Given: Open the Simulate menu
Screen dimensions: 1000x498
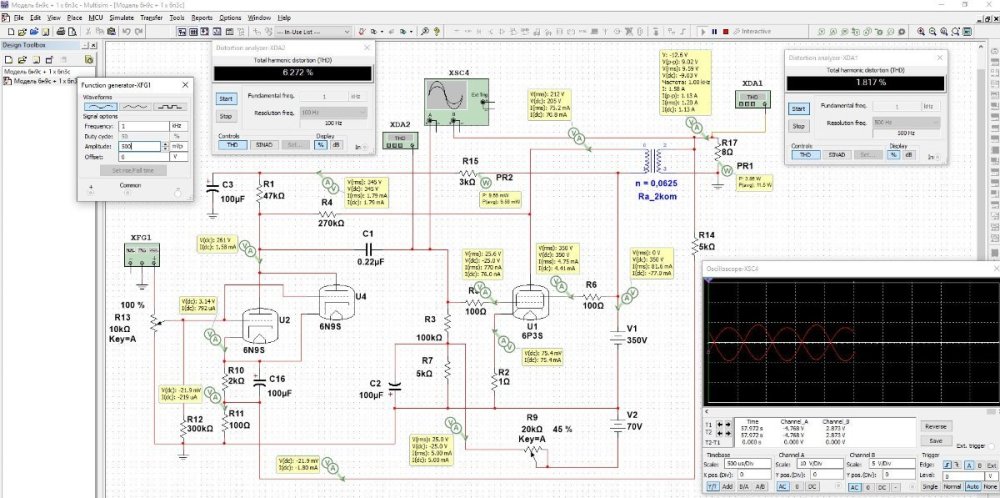Looking at the screenshot, I should coord(121,18).
